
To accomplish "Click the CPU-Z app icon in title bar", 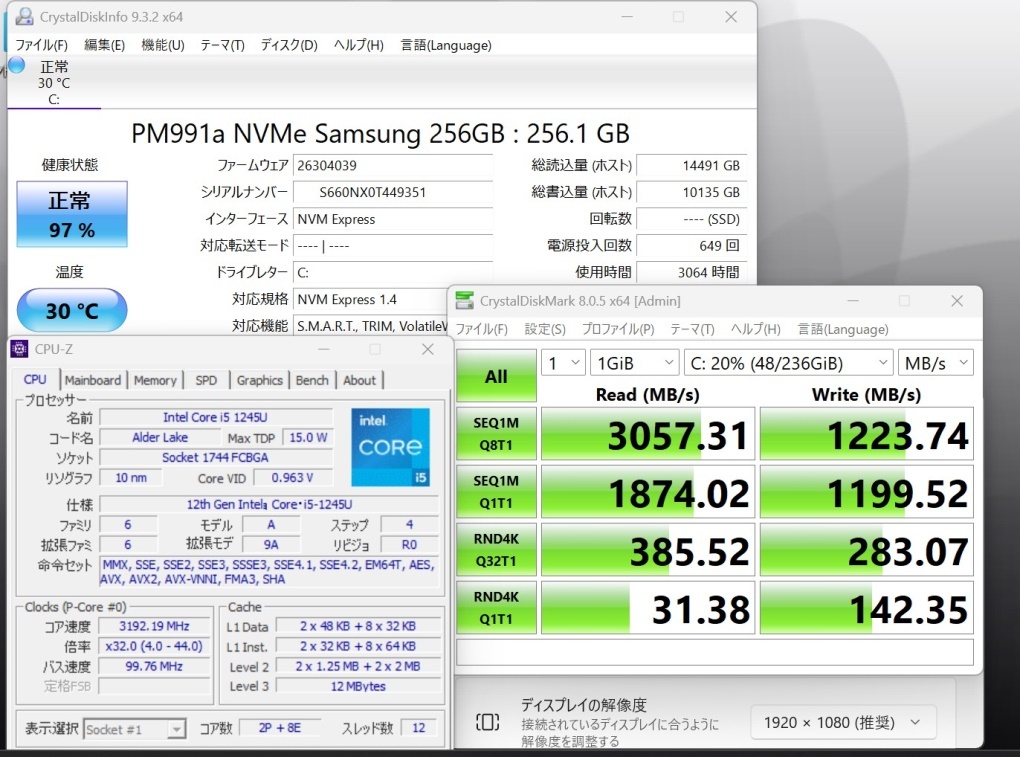I will coord(20,349).
